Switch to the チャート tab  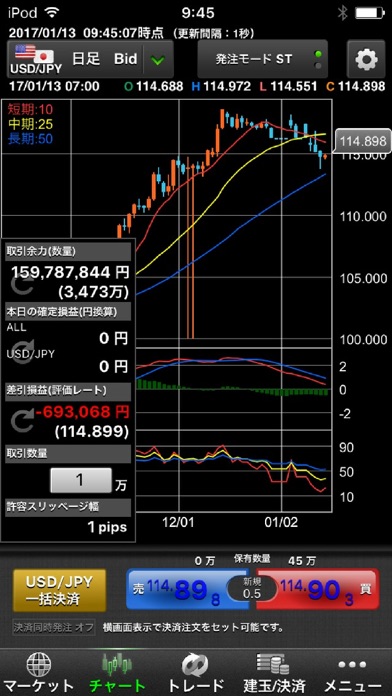point(118,673)
